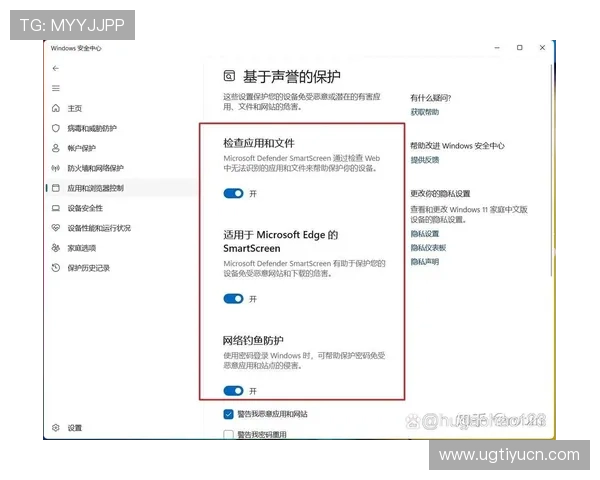This screenshot has height=480, width=600.
Task: Click the 网络钓鱼防护 heading
Action: (253, 340)
